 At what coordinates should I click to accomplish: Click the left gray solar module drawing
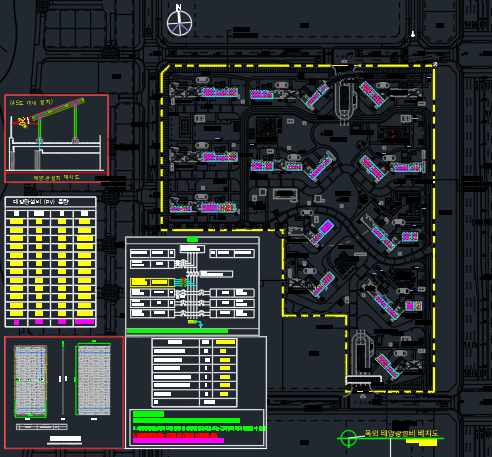point(30,381)
